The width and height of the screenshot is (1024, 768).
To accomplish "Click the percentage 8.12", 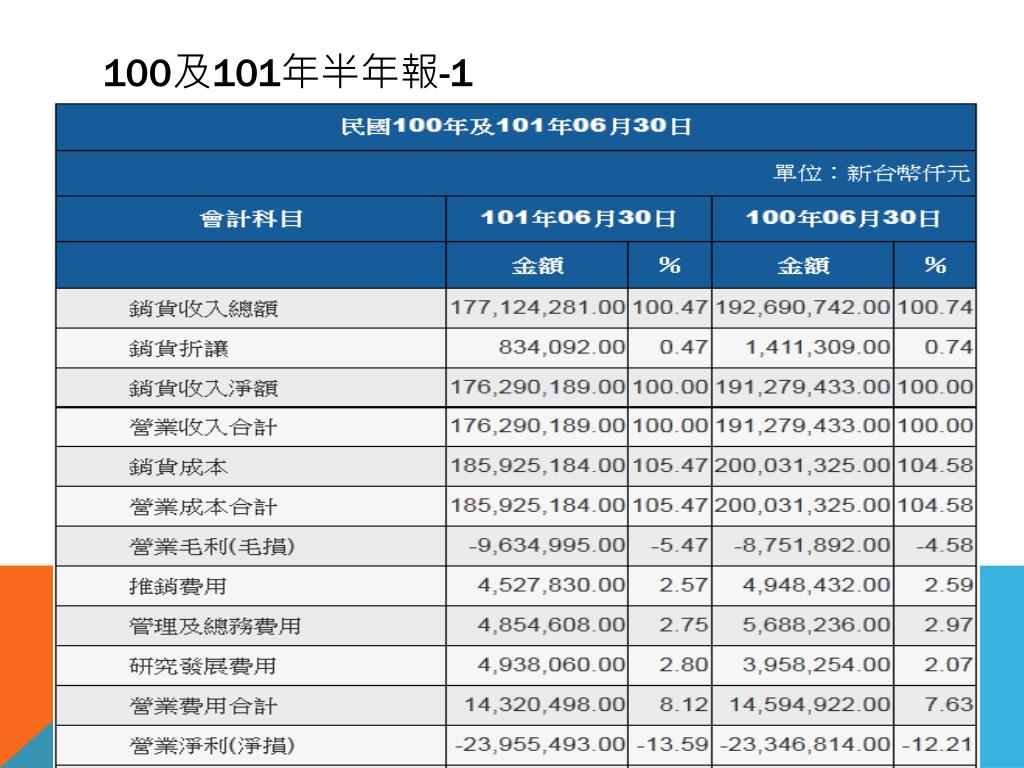I will click(684, 705).
